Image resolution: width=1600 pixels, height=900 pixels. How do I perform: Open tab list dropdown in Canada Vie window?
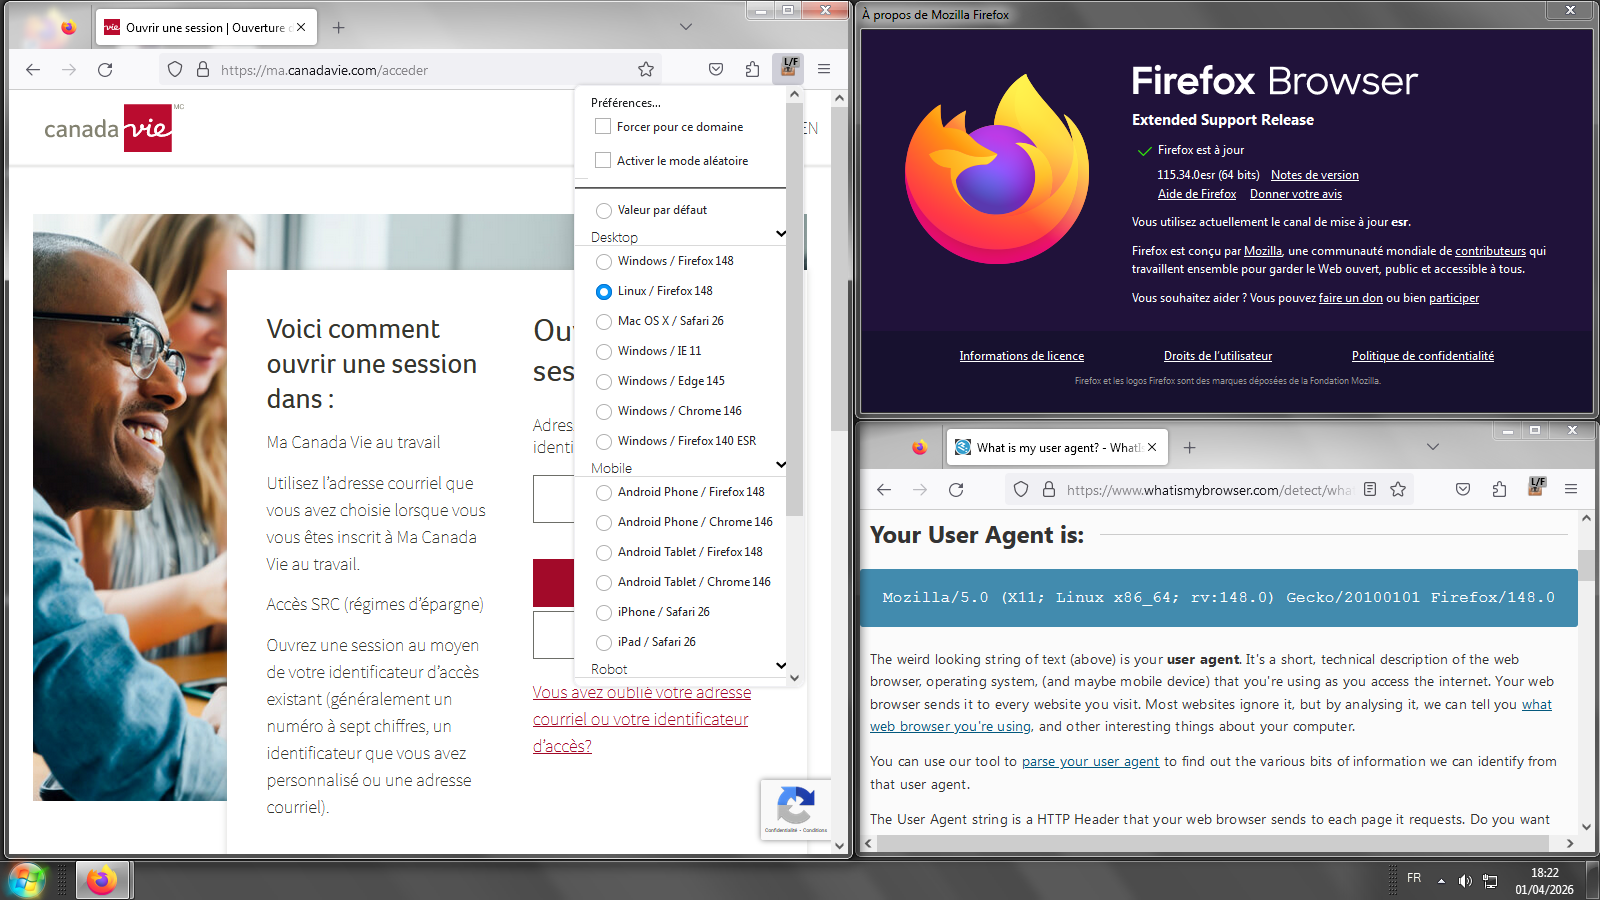tap(686, 27)
